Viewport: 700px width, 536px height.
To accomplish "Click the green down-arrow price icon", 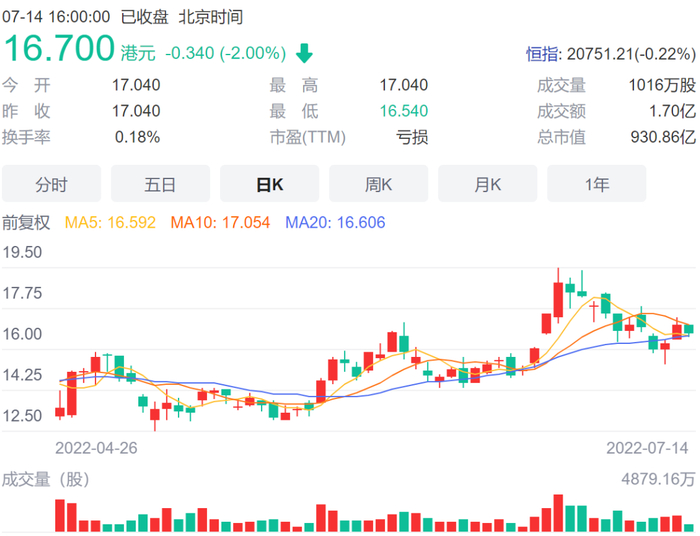I will click(x=304, y=53).
